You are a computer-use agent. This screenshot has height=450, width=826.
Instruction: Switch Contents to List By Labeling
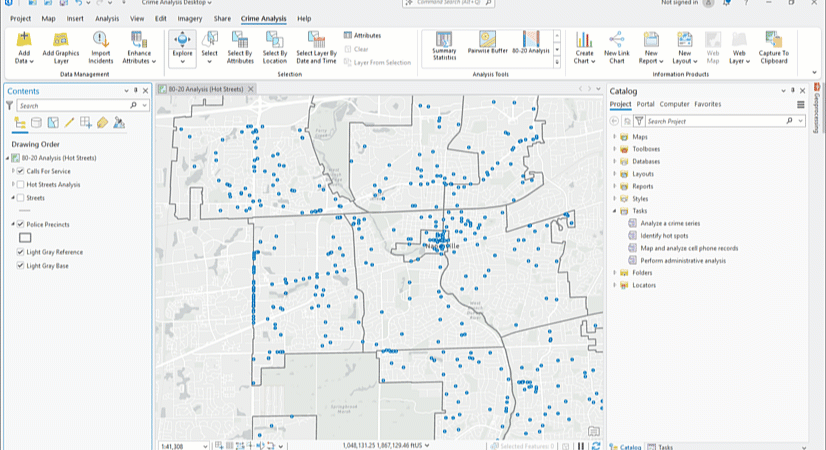(102, 123)
